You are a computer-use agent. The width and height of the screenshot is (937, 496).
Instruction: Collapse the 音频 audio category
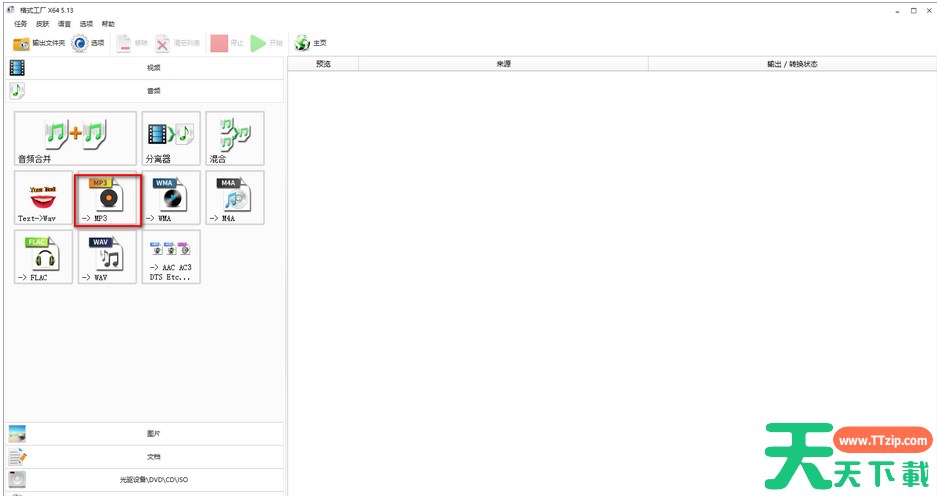(145, 91)
